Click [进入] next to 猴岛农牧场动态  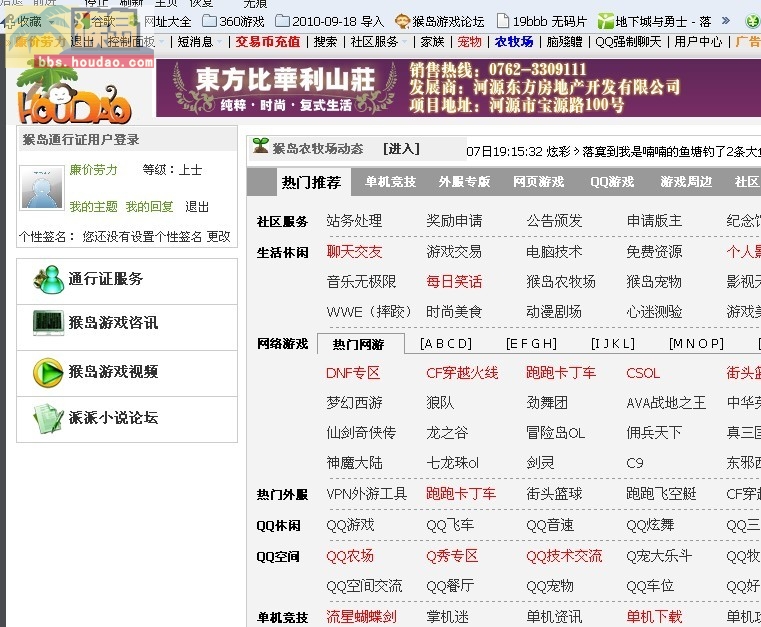[x=401, y=149]
